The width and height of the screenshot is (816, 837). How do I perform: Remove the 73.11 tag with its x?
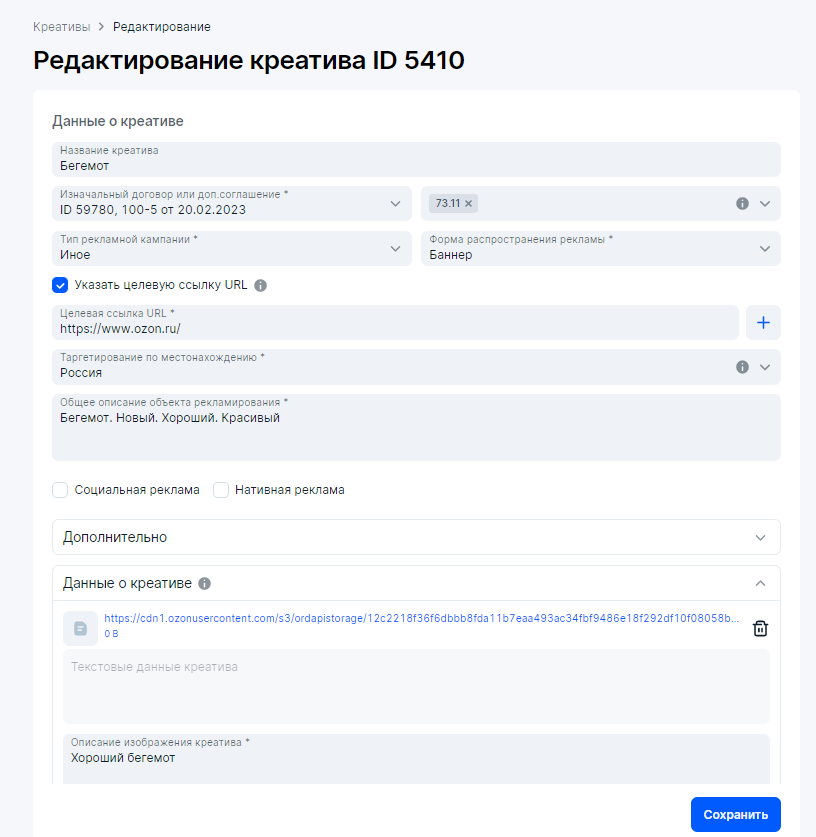coord(469,203)
